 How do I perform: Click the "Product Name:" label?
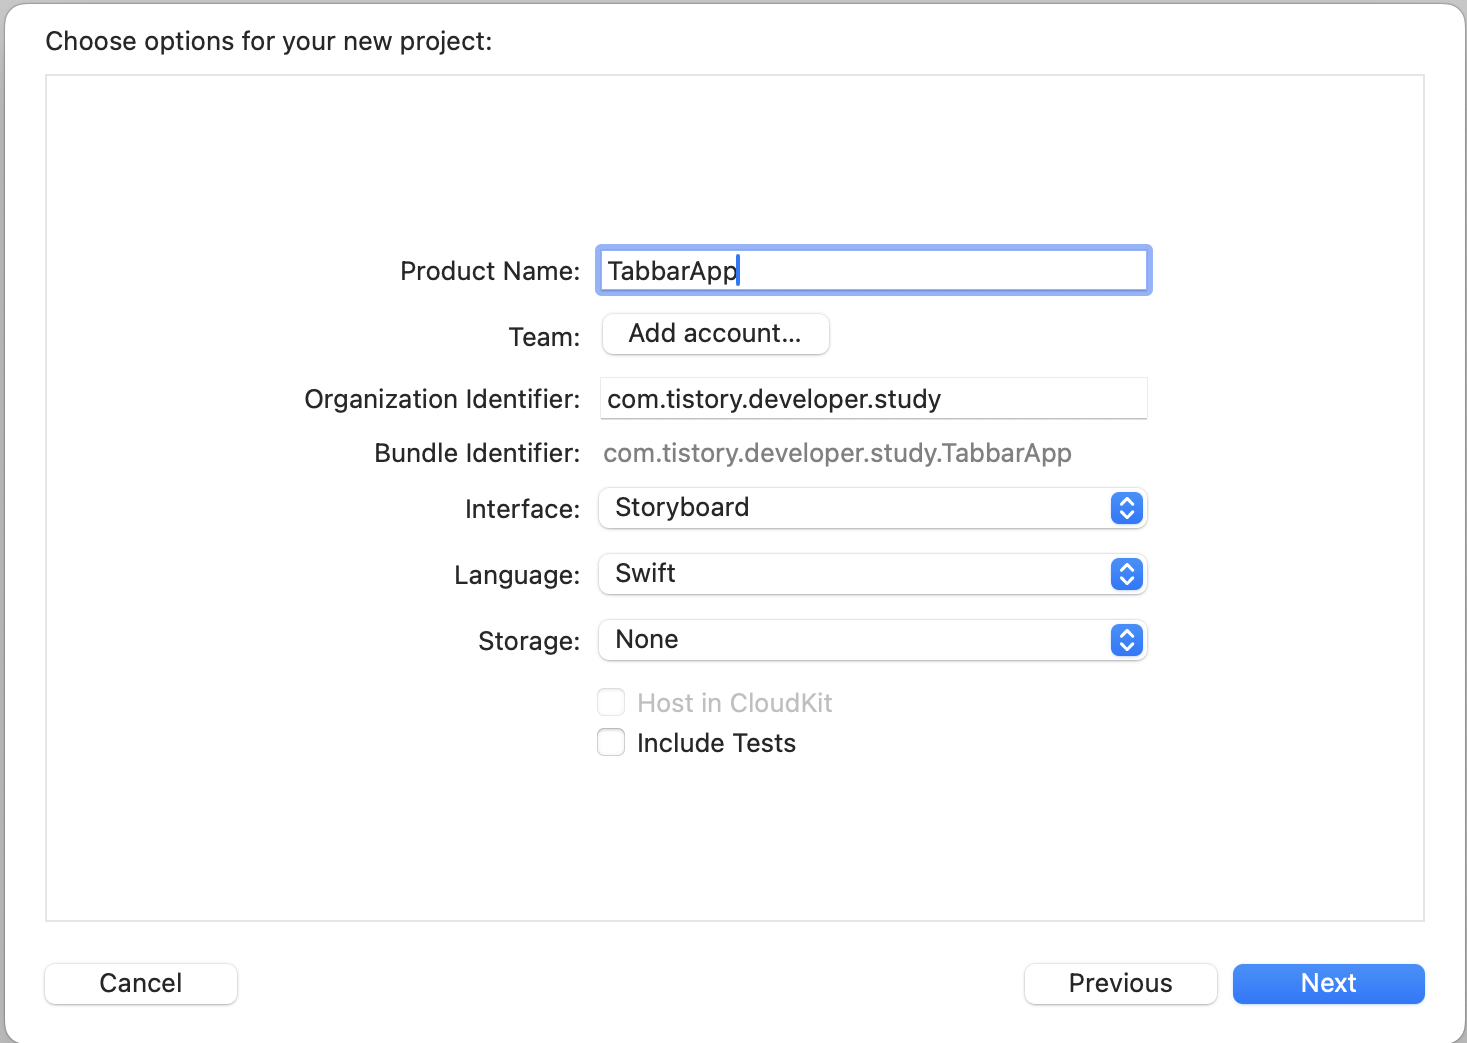pyautogui.click(x=489, y=271)
